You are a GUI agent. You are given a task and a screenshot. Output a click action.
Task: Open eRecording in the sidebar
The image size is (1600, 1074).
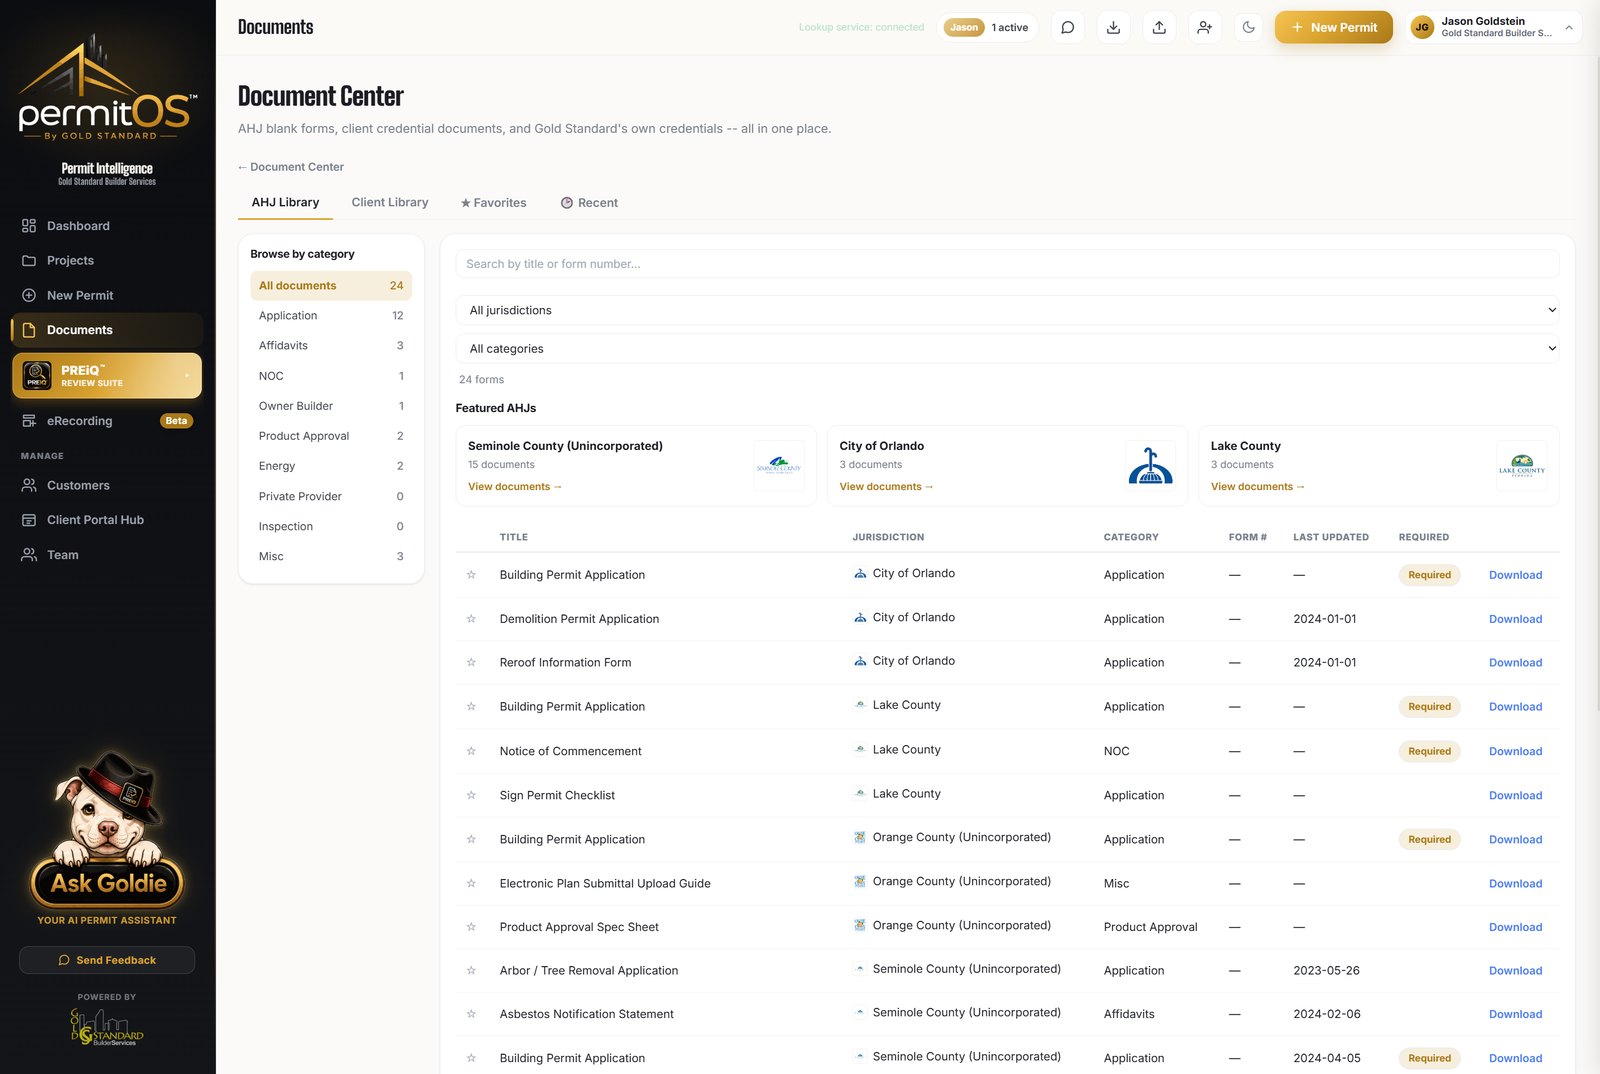107,421
